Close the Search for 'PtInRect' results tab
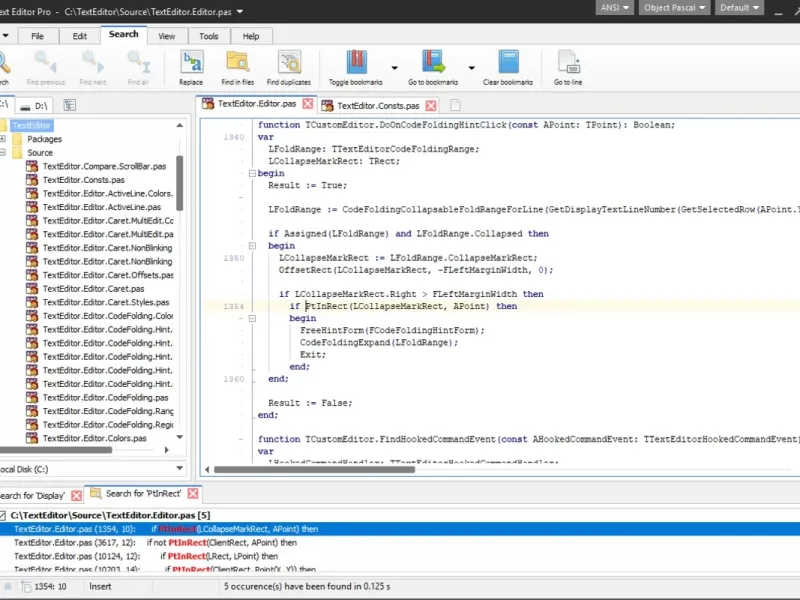Screen dimensions: 800x600 [193, 493]
